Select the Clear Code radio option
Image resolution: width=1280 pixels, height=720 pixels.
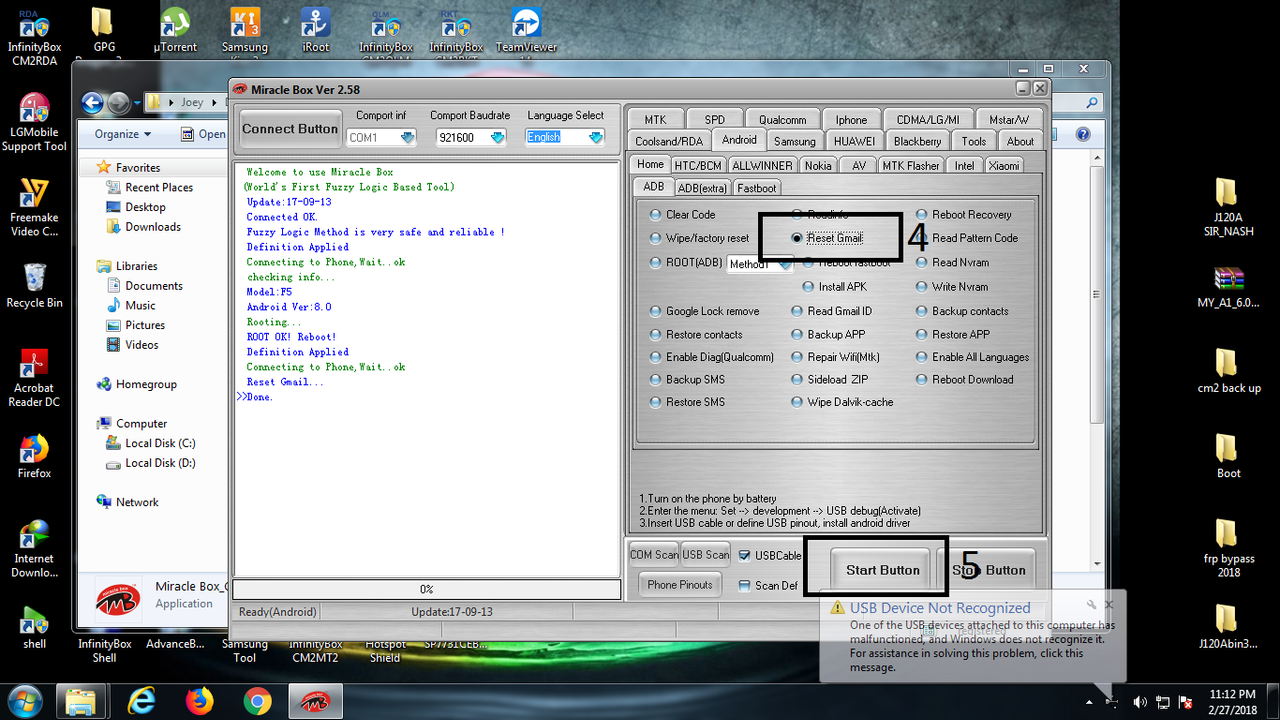point(655,214)
